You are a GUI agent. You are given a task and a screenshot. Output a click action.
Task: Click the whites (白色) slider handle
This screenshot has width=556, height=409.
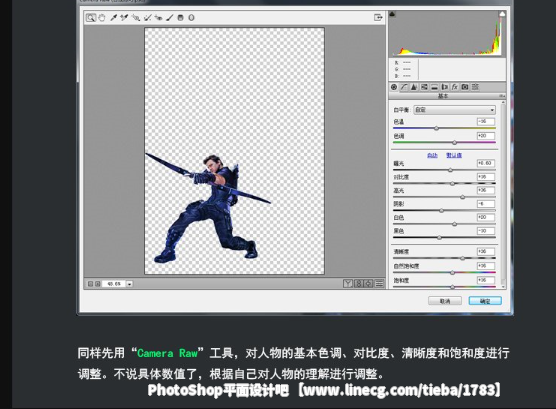(454, 224)
